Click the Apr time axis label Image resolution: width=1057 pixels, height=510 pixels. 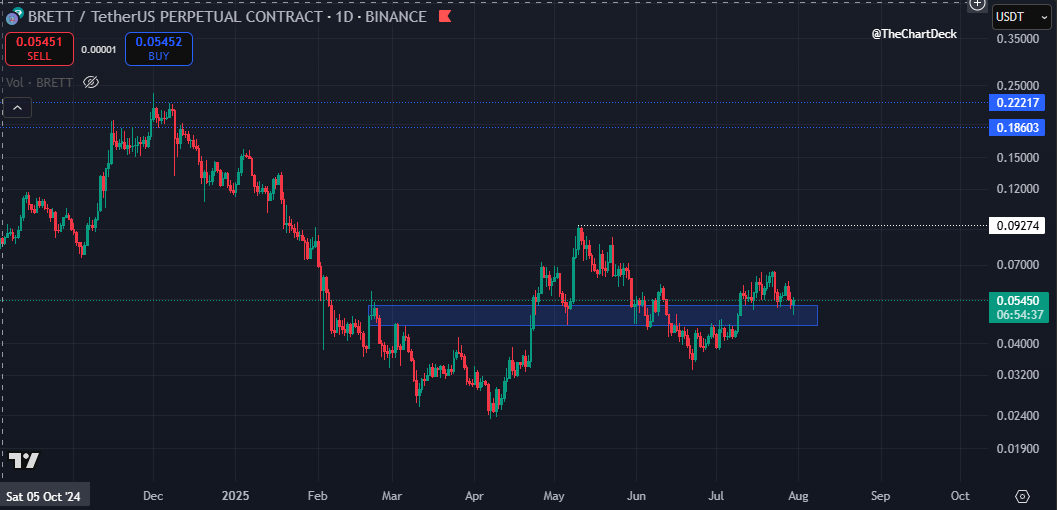pyautogui.click(x=475, y=497)
